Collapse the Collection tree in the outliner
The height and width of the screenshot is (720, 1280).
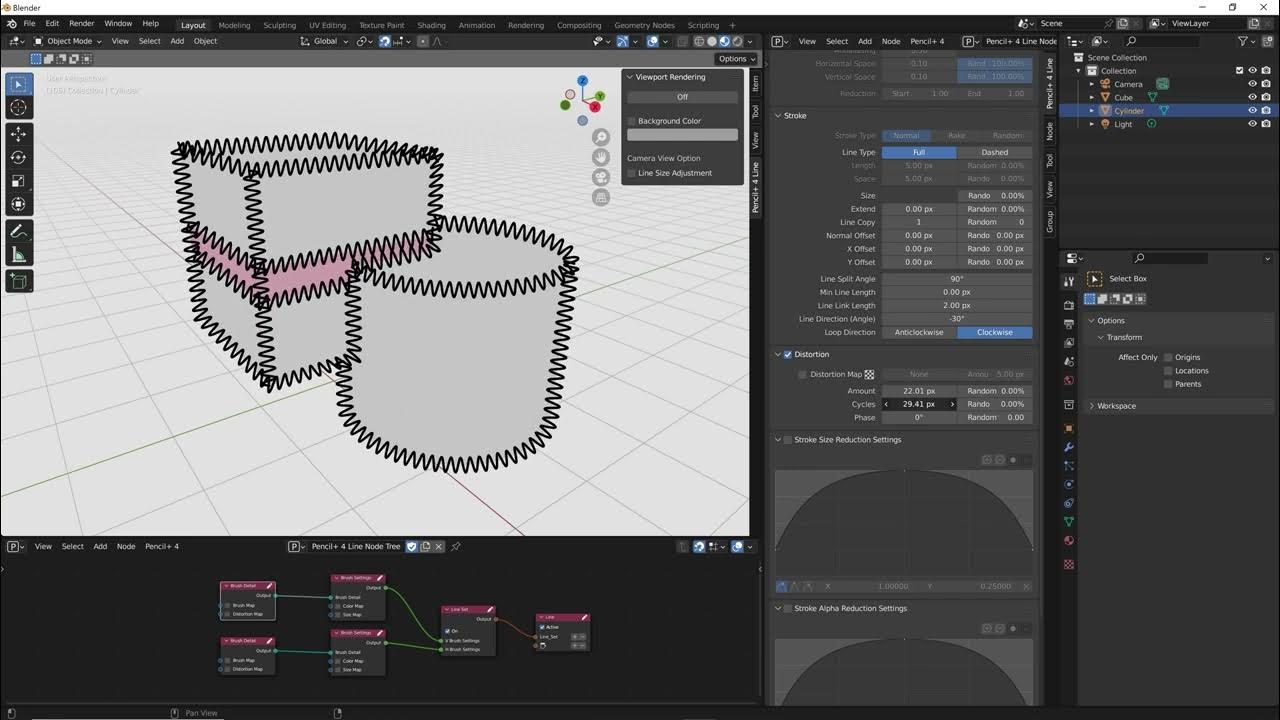coord(1079,71)
